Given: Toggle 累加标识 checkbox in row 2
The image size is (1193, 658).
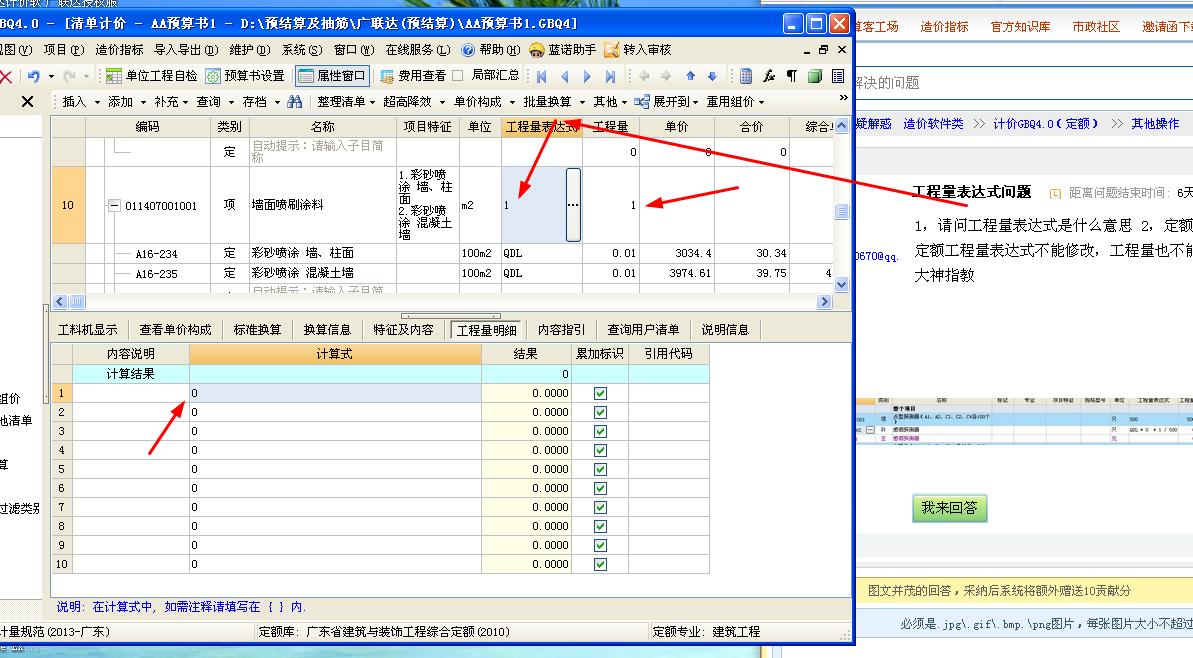Looking at the screenshot, I should click(600, 412).
